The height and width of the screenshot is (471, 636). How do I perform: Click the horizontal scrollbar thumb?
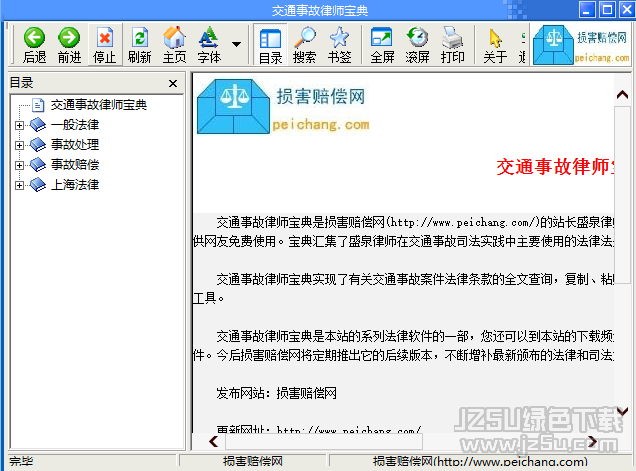point(324,441)
